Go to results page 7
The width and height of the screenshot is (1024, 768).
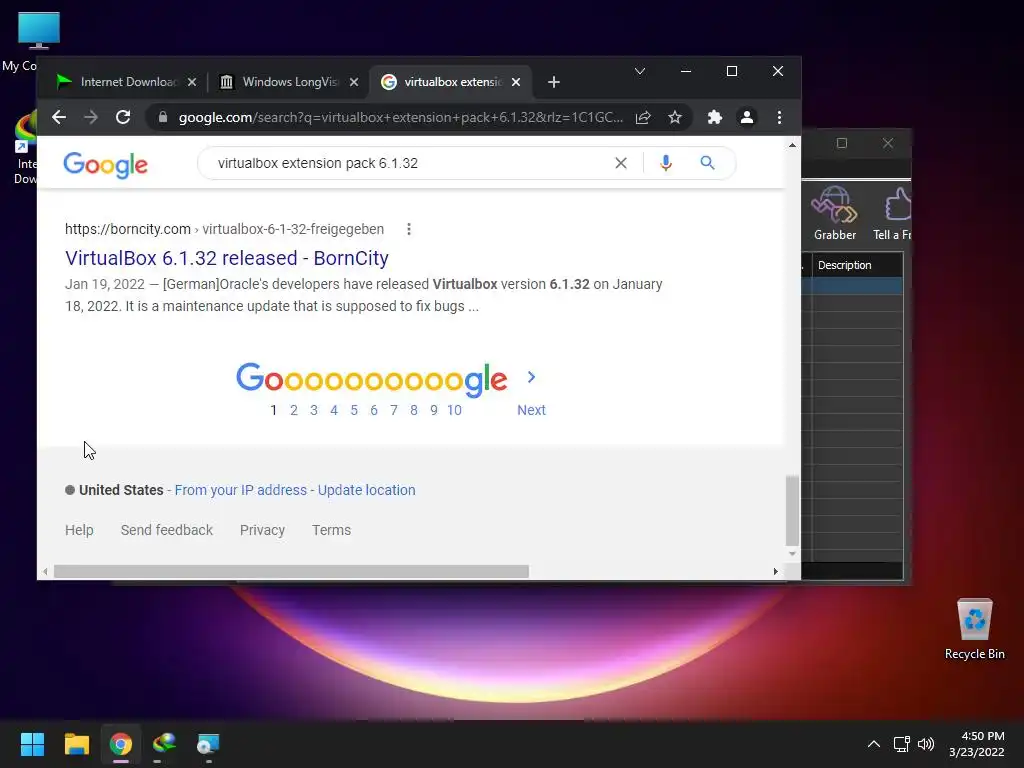pos(394,410)
